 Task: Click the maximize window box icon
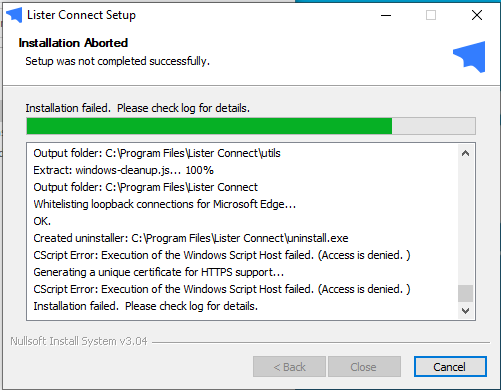(431, 15)
